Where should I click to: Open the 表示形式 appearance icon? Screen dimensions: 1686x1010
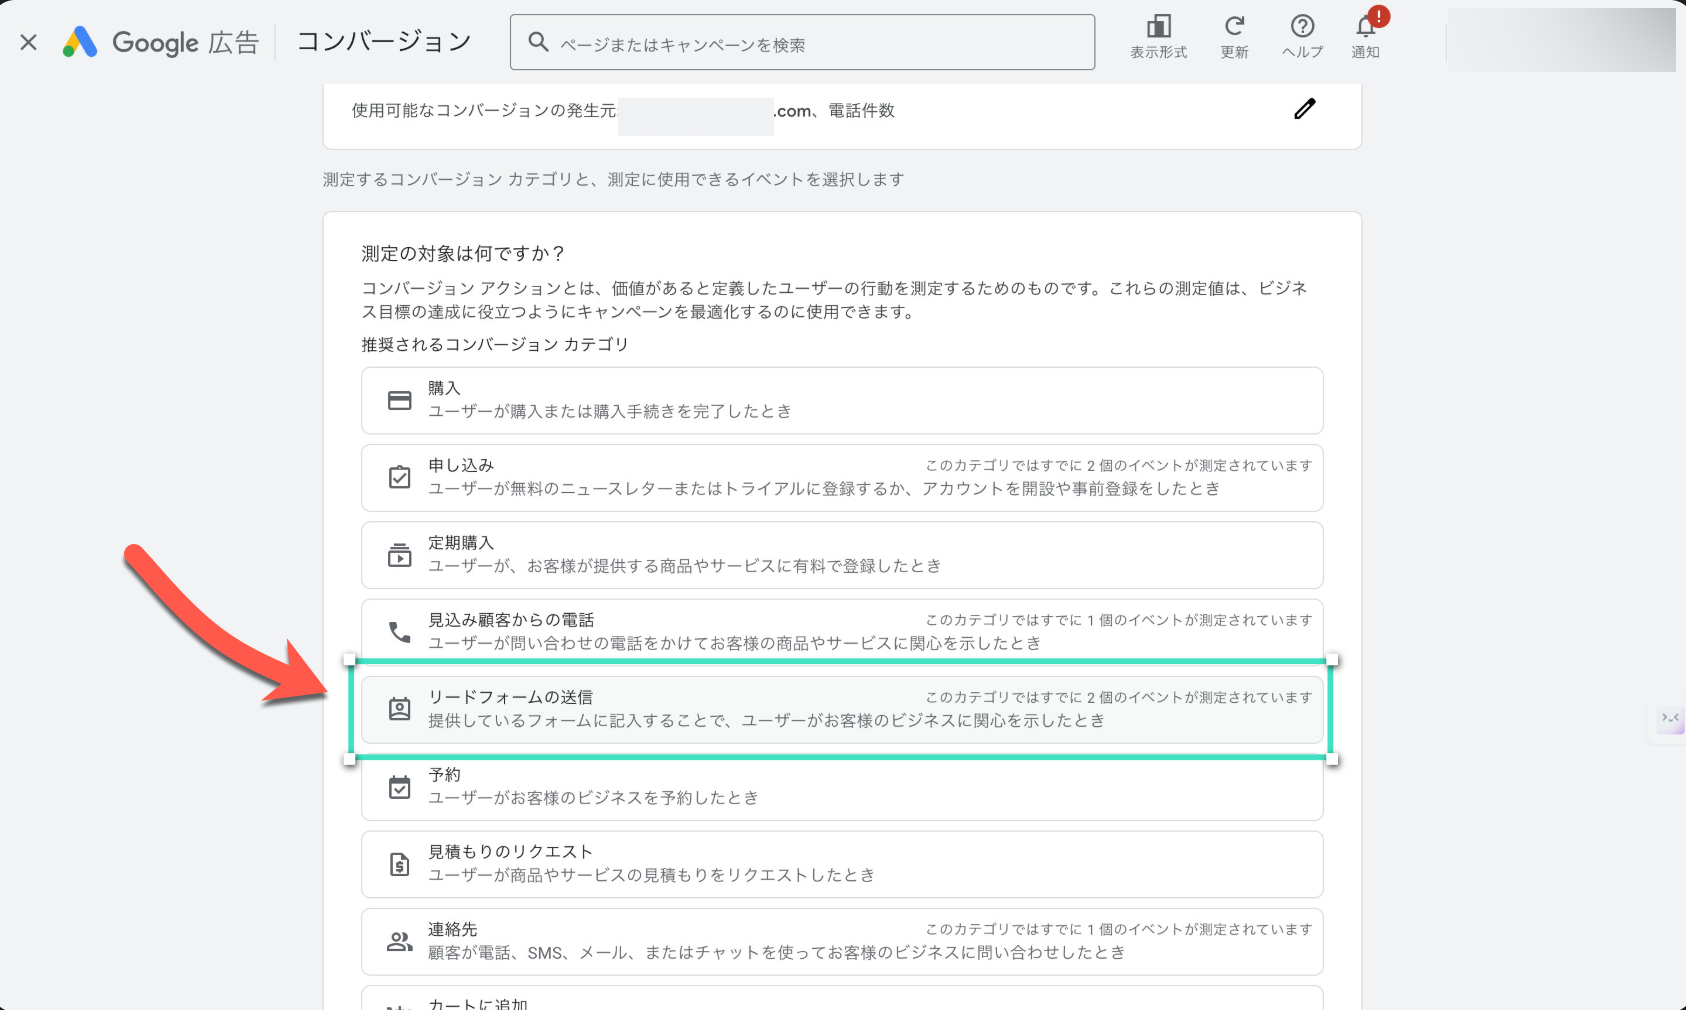pyautogui.click(x=1158, y=27)
